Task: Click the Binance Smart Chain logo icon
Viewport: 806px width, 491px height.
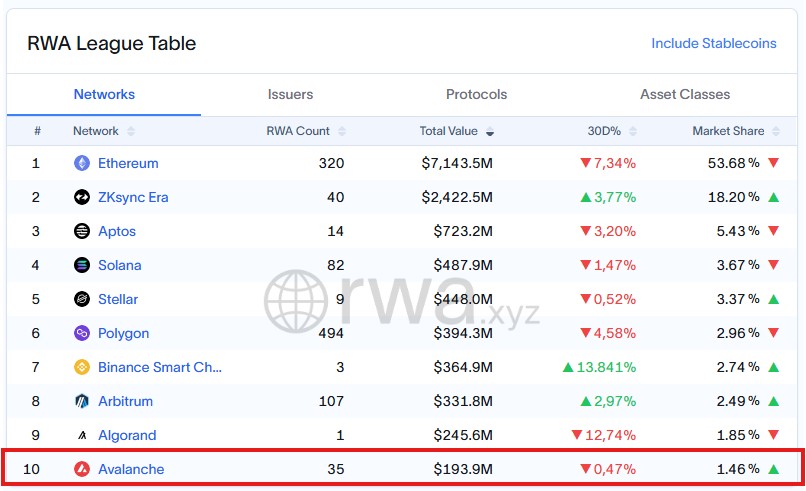Action: [82, 367]
